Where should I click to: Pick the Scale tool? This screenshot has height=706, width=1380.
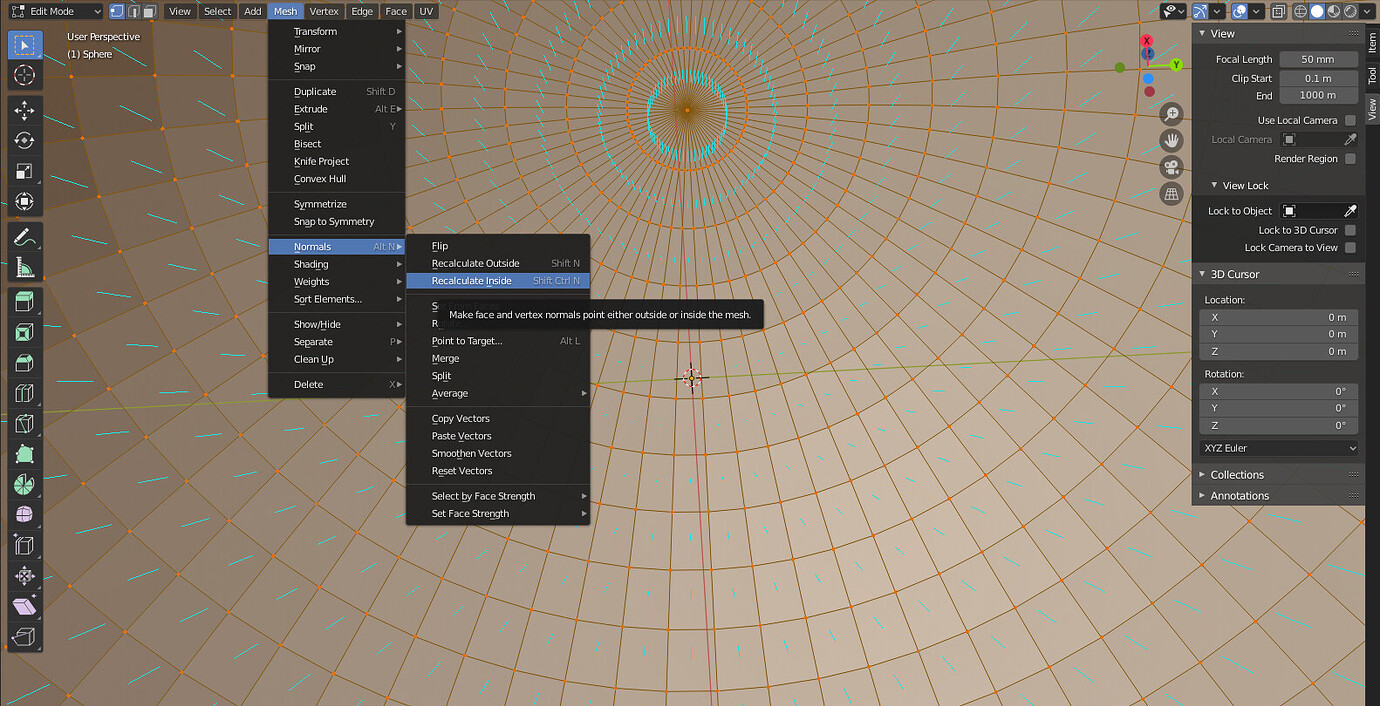coord(23,171)
